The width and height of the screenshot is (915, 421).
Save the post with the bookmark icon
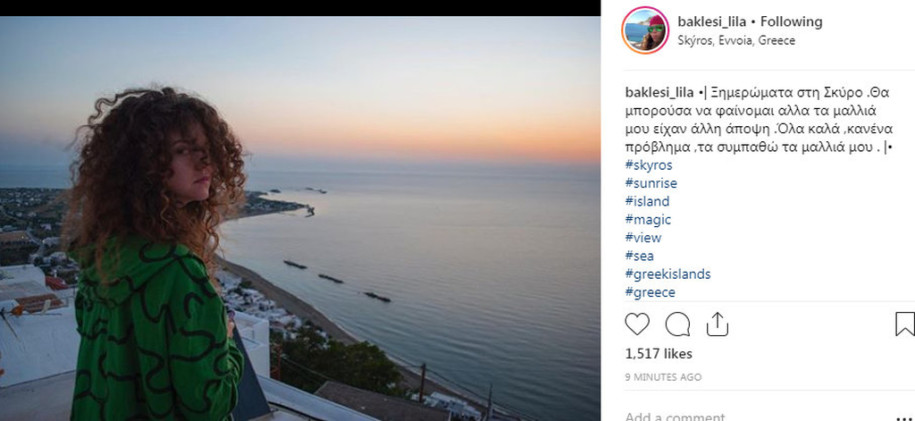pyautogui.click(x=905, y=324)
